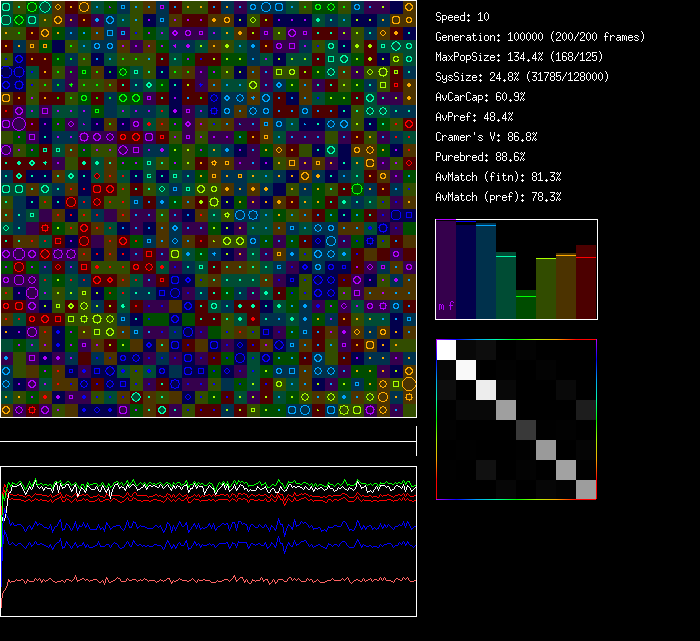This screenshot has width=700, height=641.
Task: Click the lowest red line in time graph
Action: pos(200,580)
